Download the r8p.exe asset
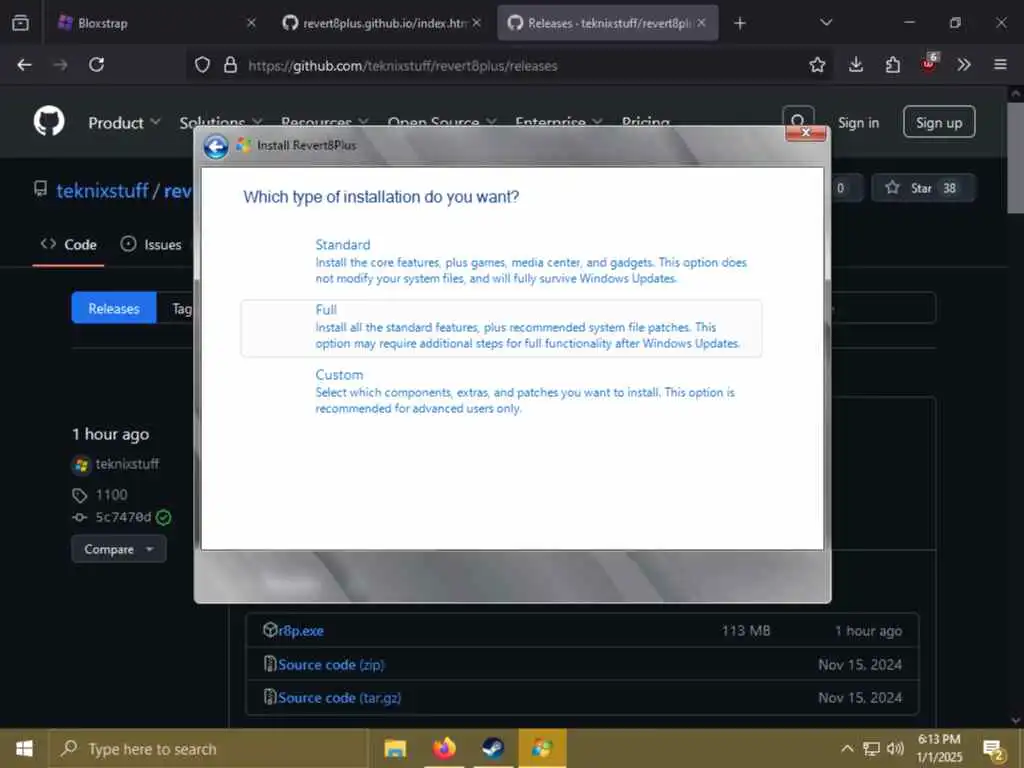The height and width of the screenshot is (768, 1024). tap(300, 631)
